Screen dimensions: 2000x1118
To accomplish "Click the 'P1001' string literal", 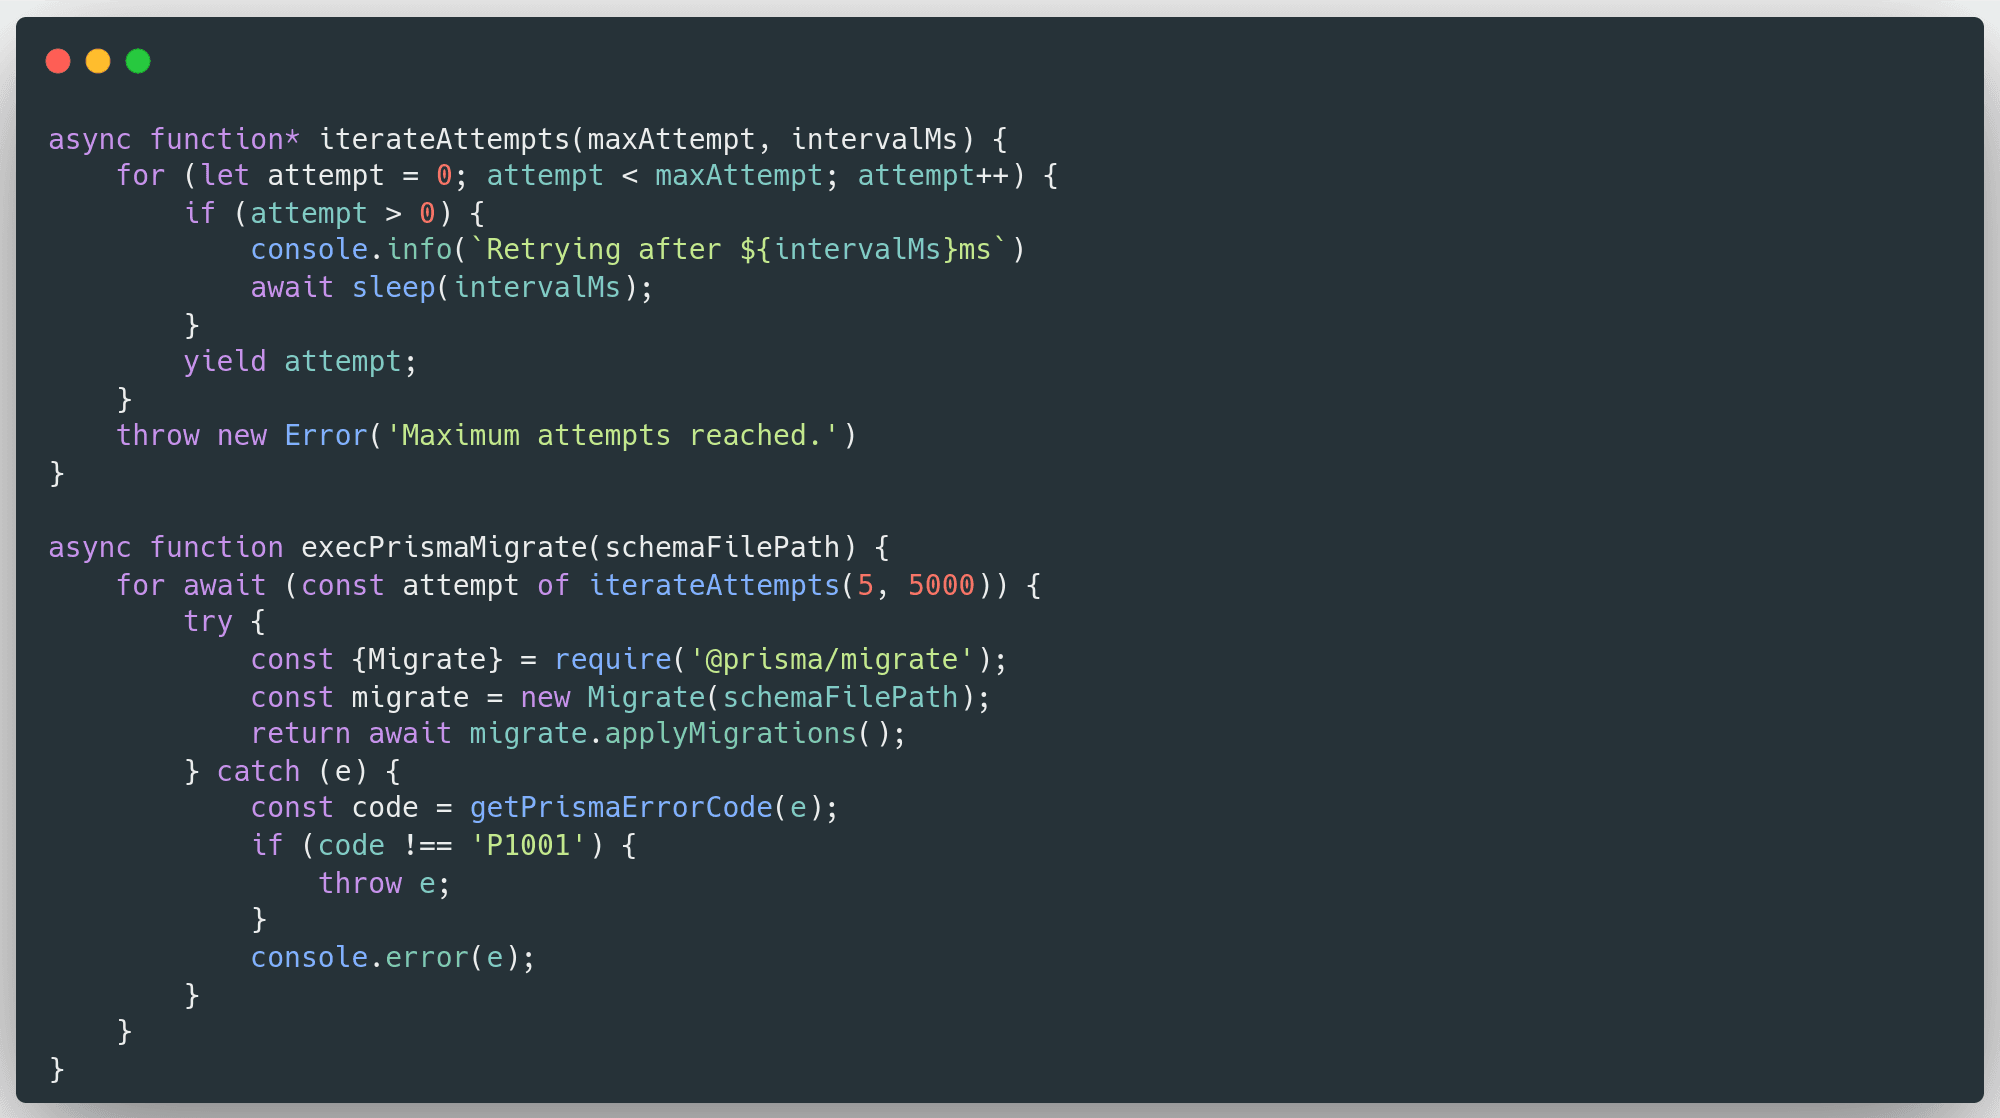I will coord(527,846).
